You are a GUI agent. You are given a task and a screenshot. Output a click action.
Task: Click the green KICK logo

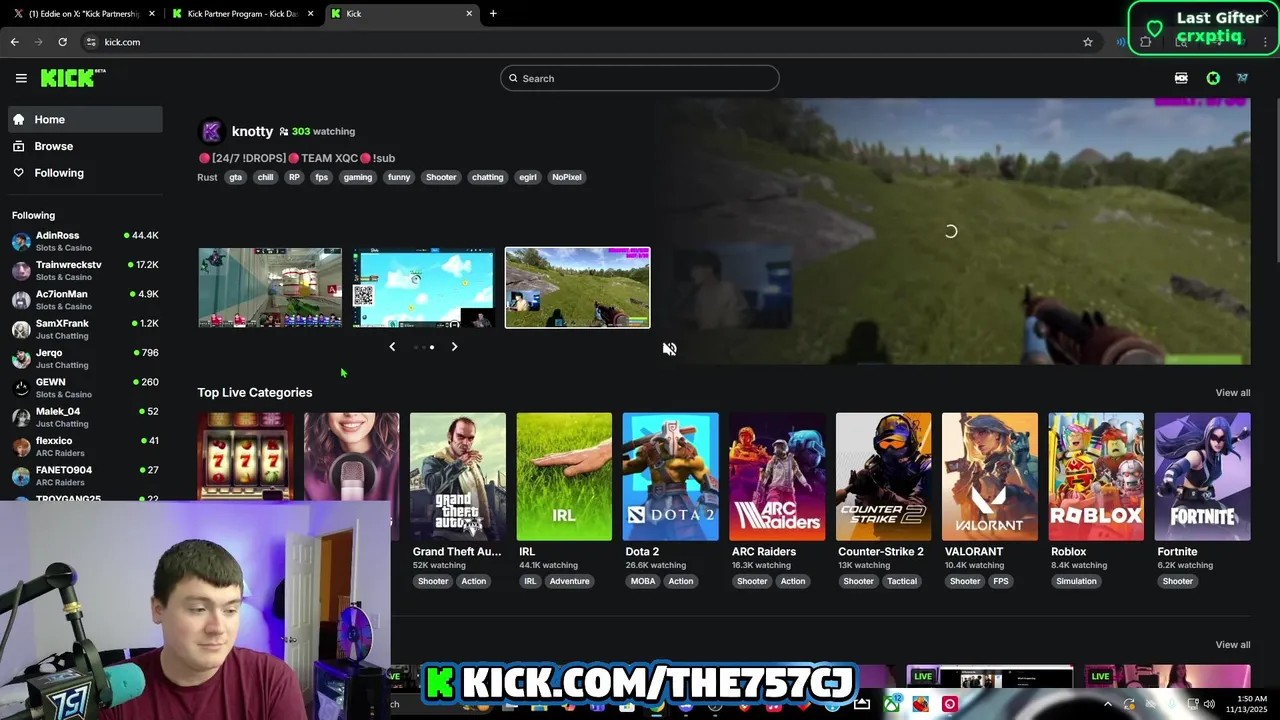coord(70,78)
